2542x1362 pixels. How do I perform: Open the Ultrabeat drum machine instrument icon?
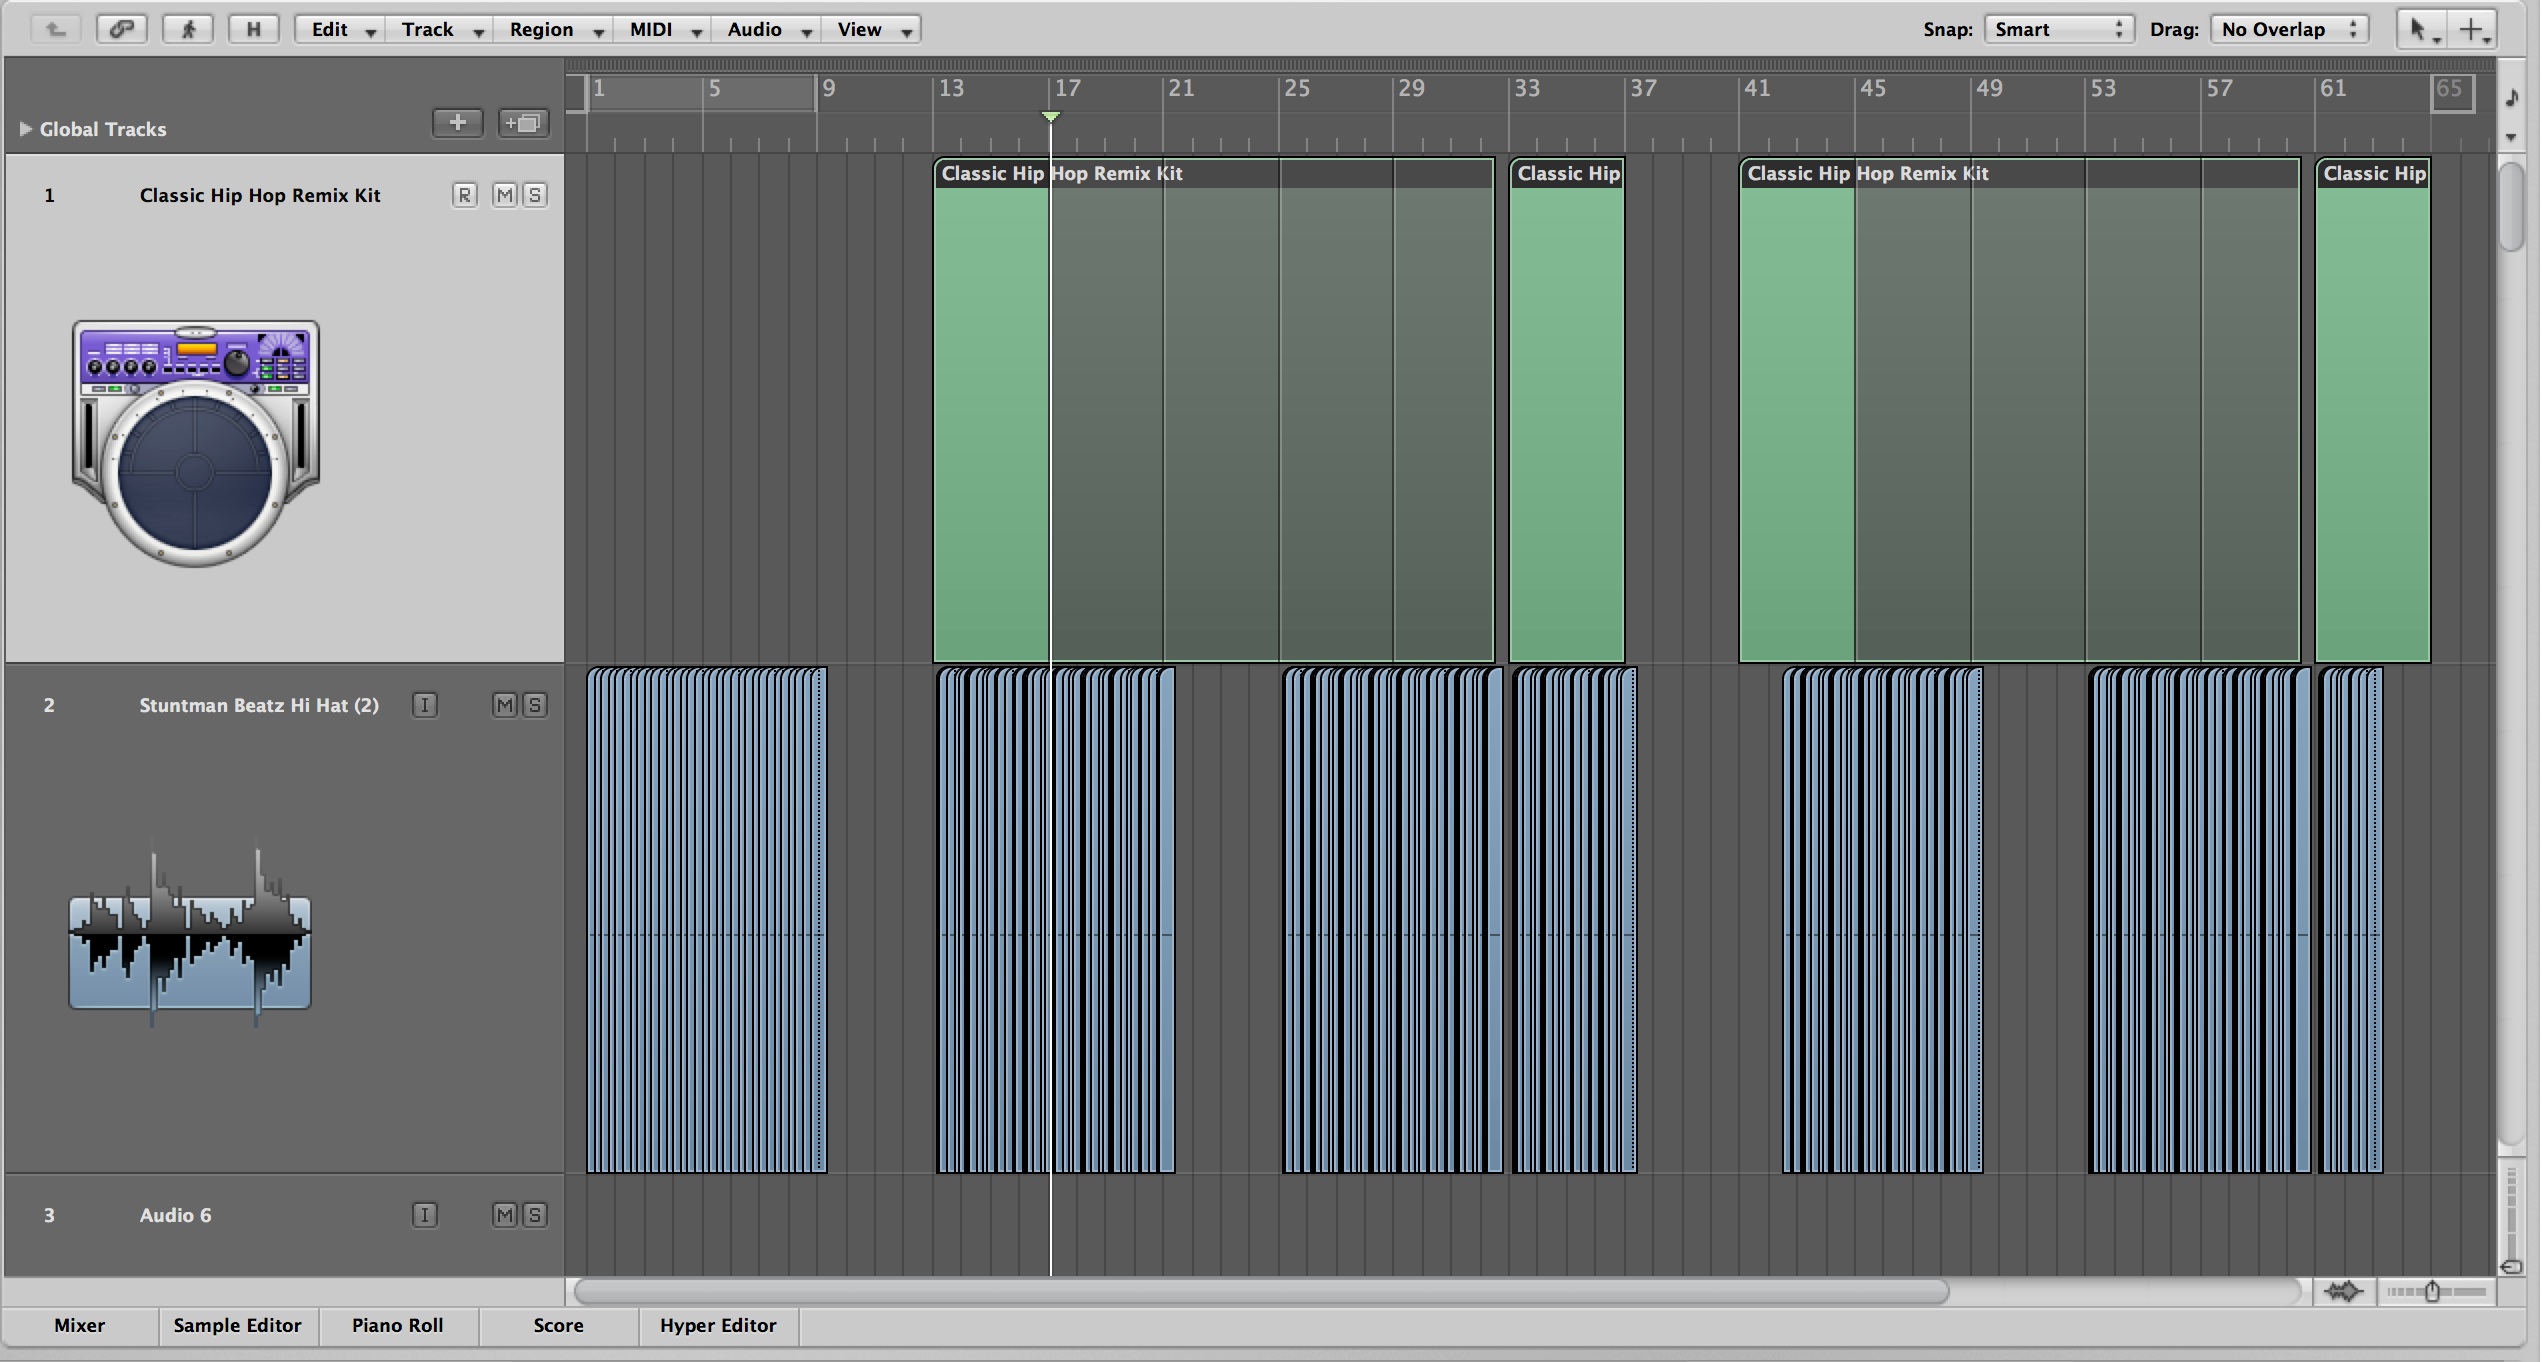click(x=196, y=444)
